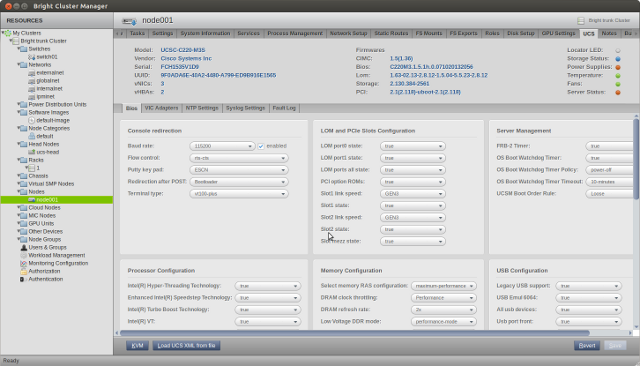Select Power Distribution Units in tree
Image resolution: width=640 pixels, height=366 pixels.
click(x=58, y=104)
